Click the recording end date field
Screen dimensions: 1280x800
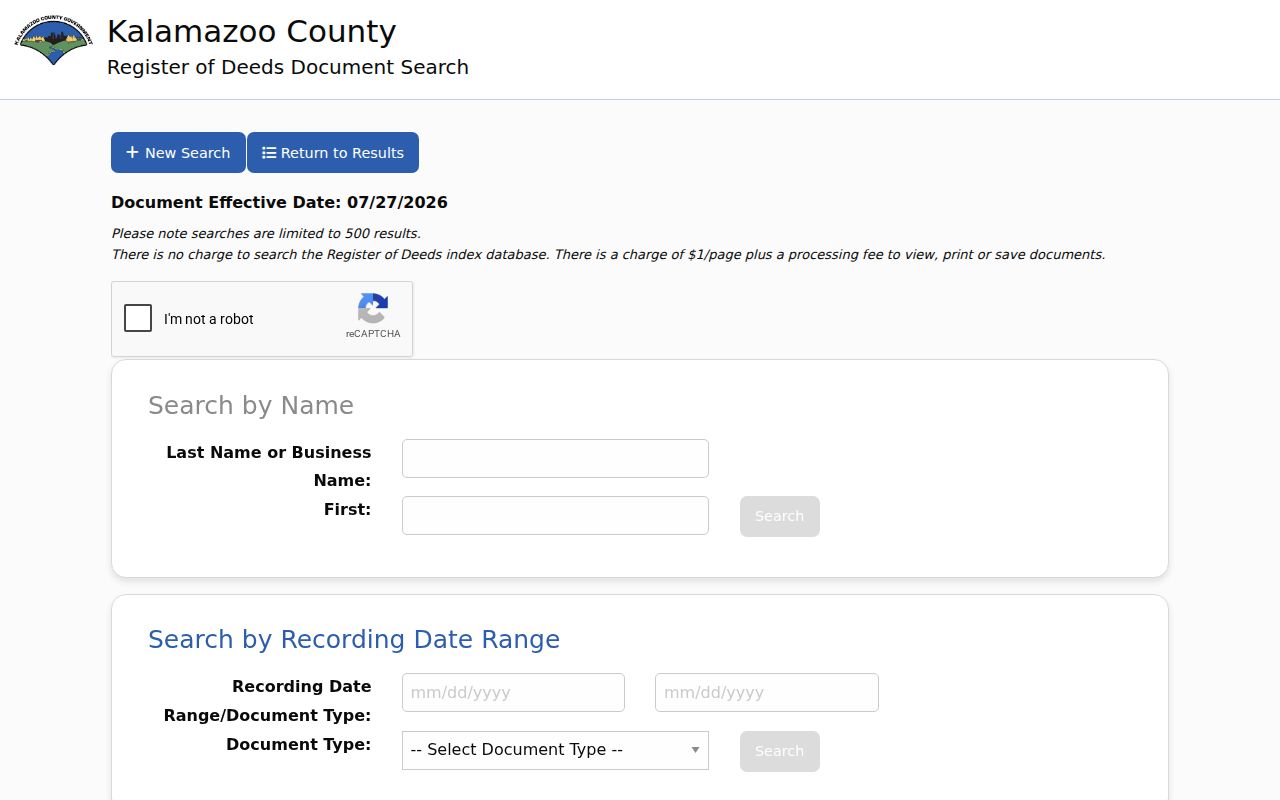point(767,692)
